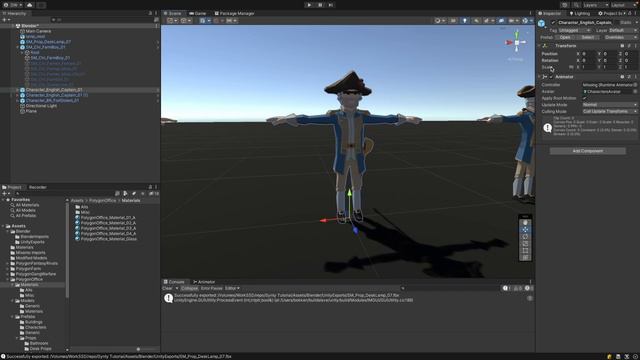This screenshot has width=640, height=360.
Task: Select the Project tab
Action: point(12,187)
